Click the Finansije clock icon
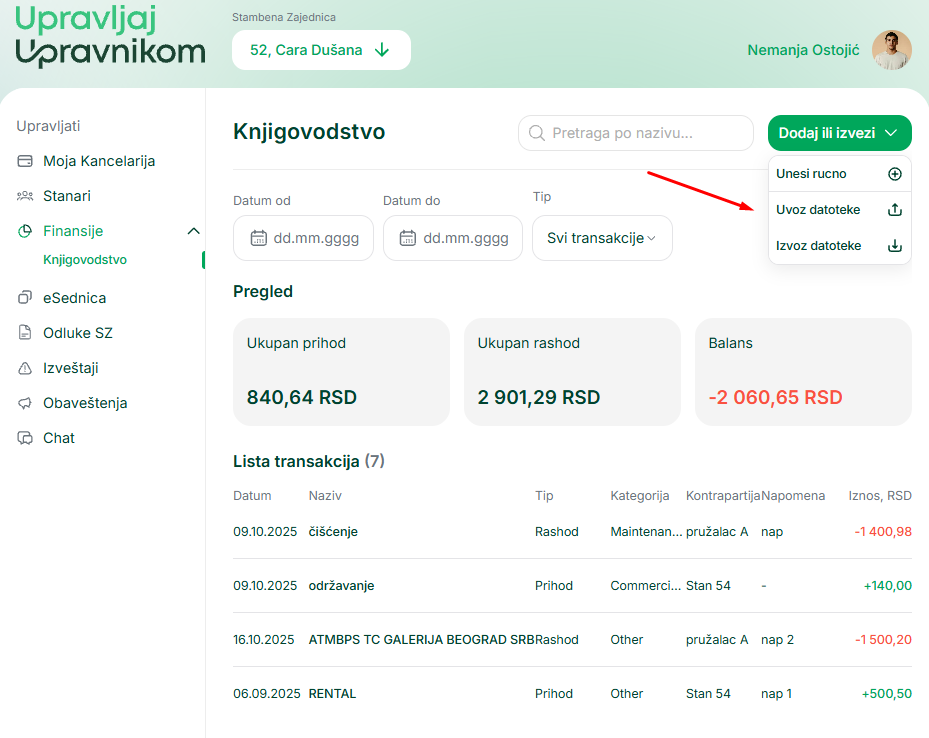 coord(23,229)
